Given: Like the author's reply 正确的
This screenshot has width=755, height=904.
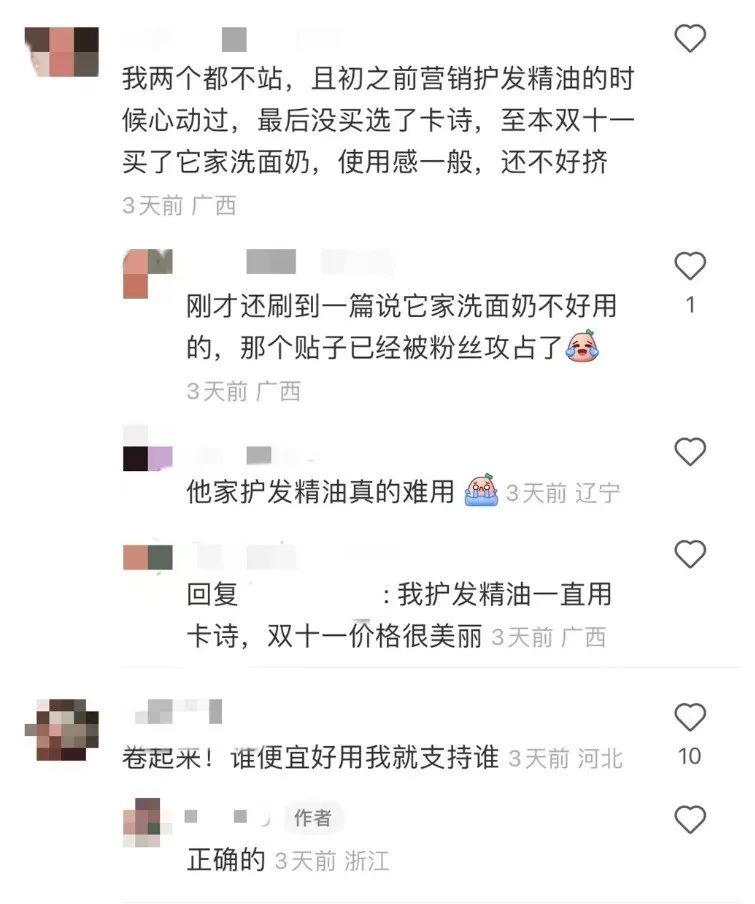Looking at the screenshot, I should pos(690,819).
